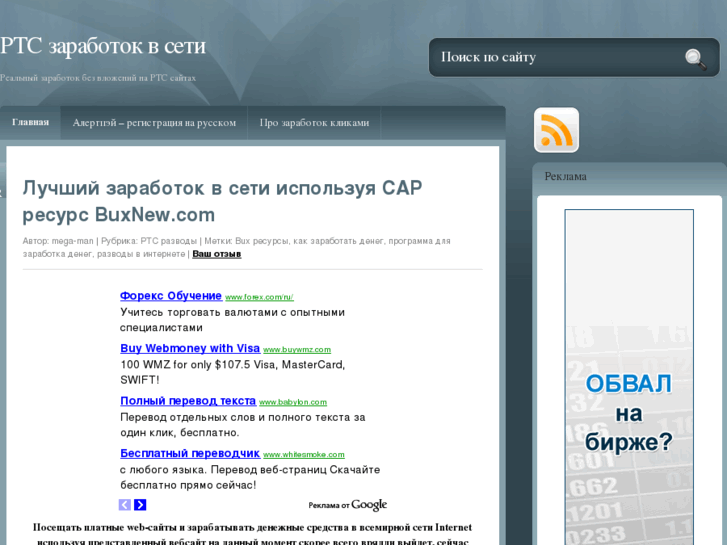Open 'Бесплатный переводчик' ad link
727x545 pixels.
click(190, 453)
